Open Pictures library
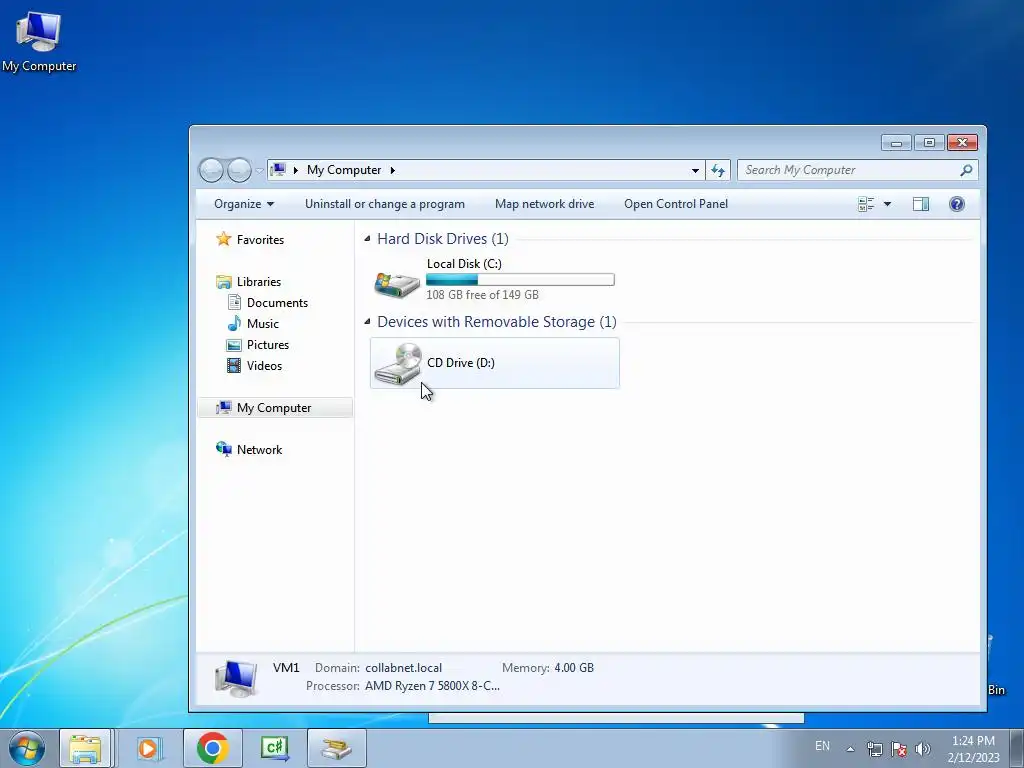Image resolution: width=1024 pixels, height=768 pixels. coord(268,344)
